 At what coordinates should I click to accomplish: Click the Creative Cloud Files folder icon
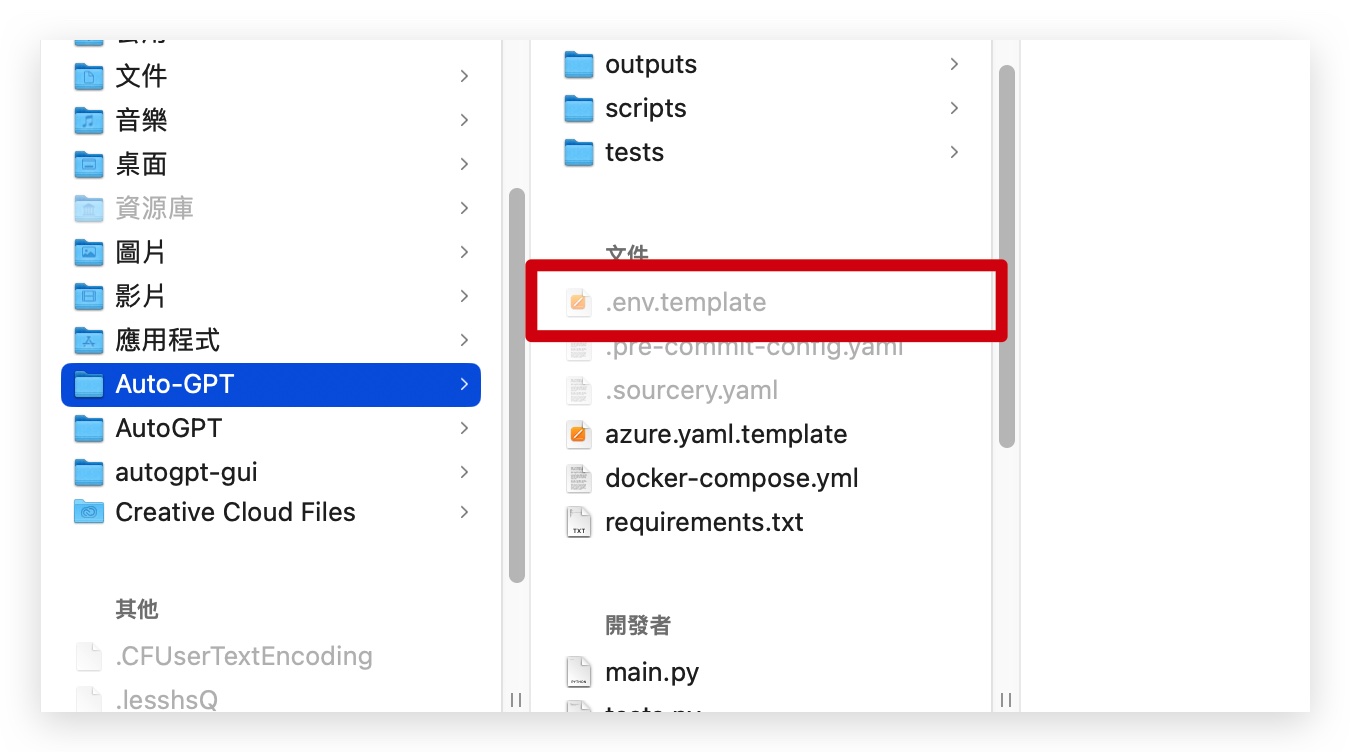[89, 512]
